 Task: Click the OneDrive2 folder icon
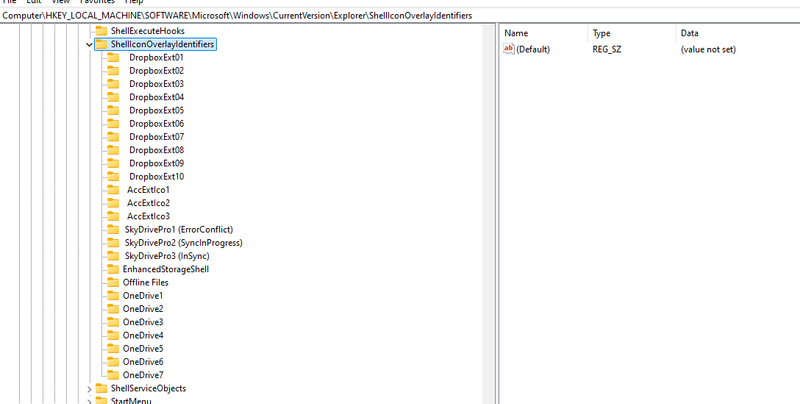click(113, 309)
